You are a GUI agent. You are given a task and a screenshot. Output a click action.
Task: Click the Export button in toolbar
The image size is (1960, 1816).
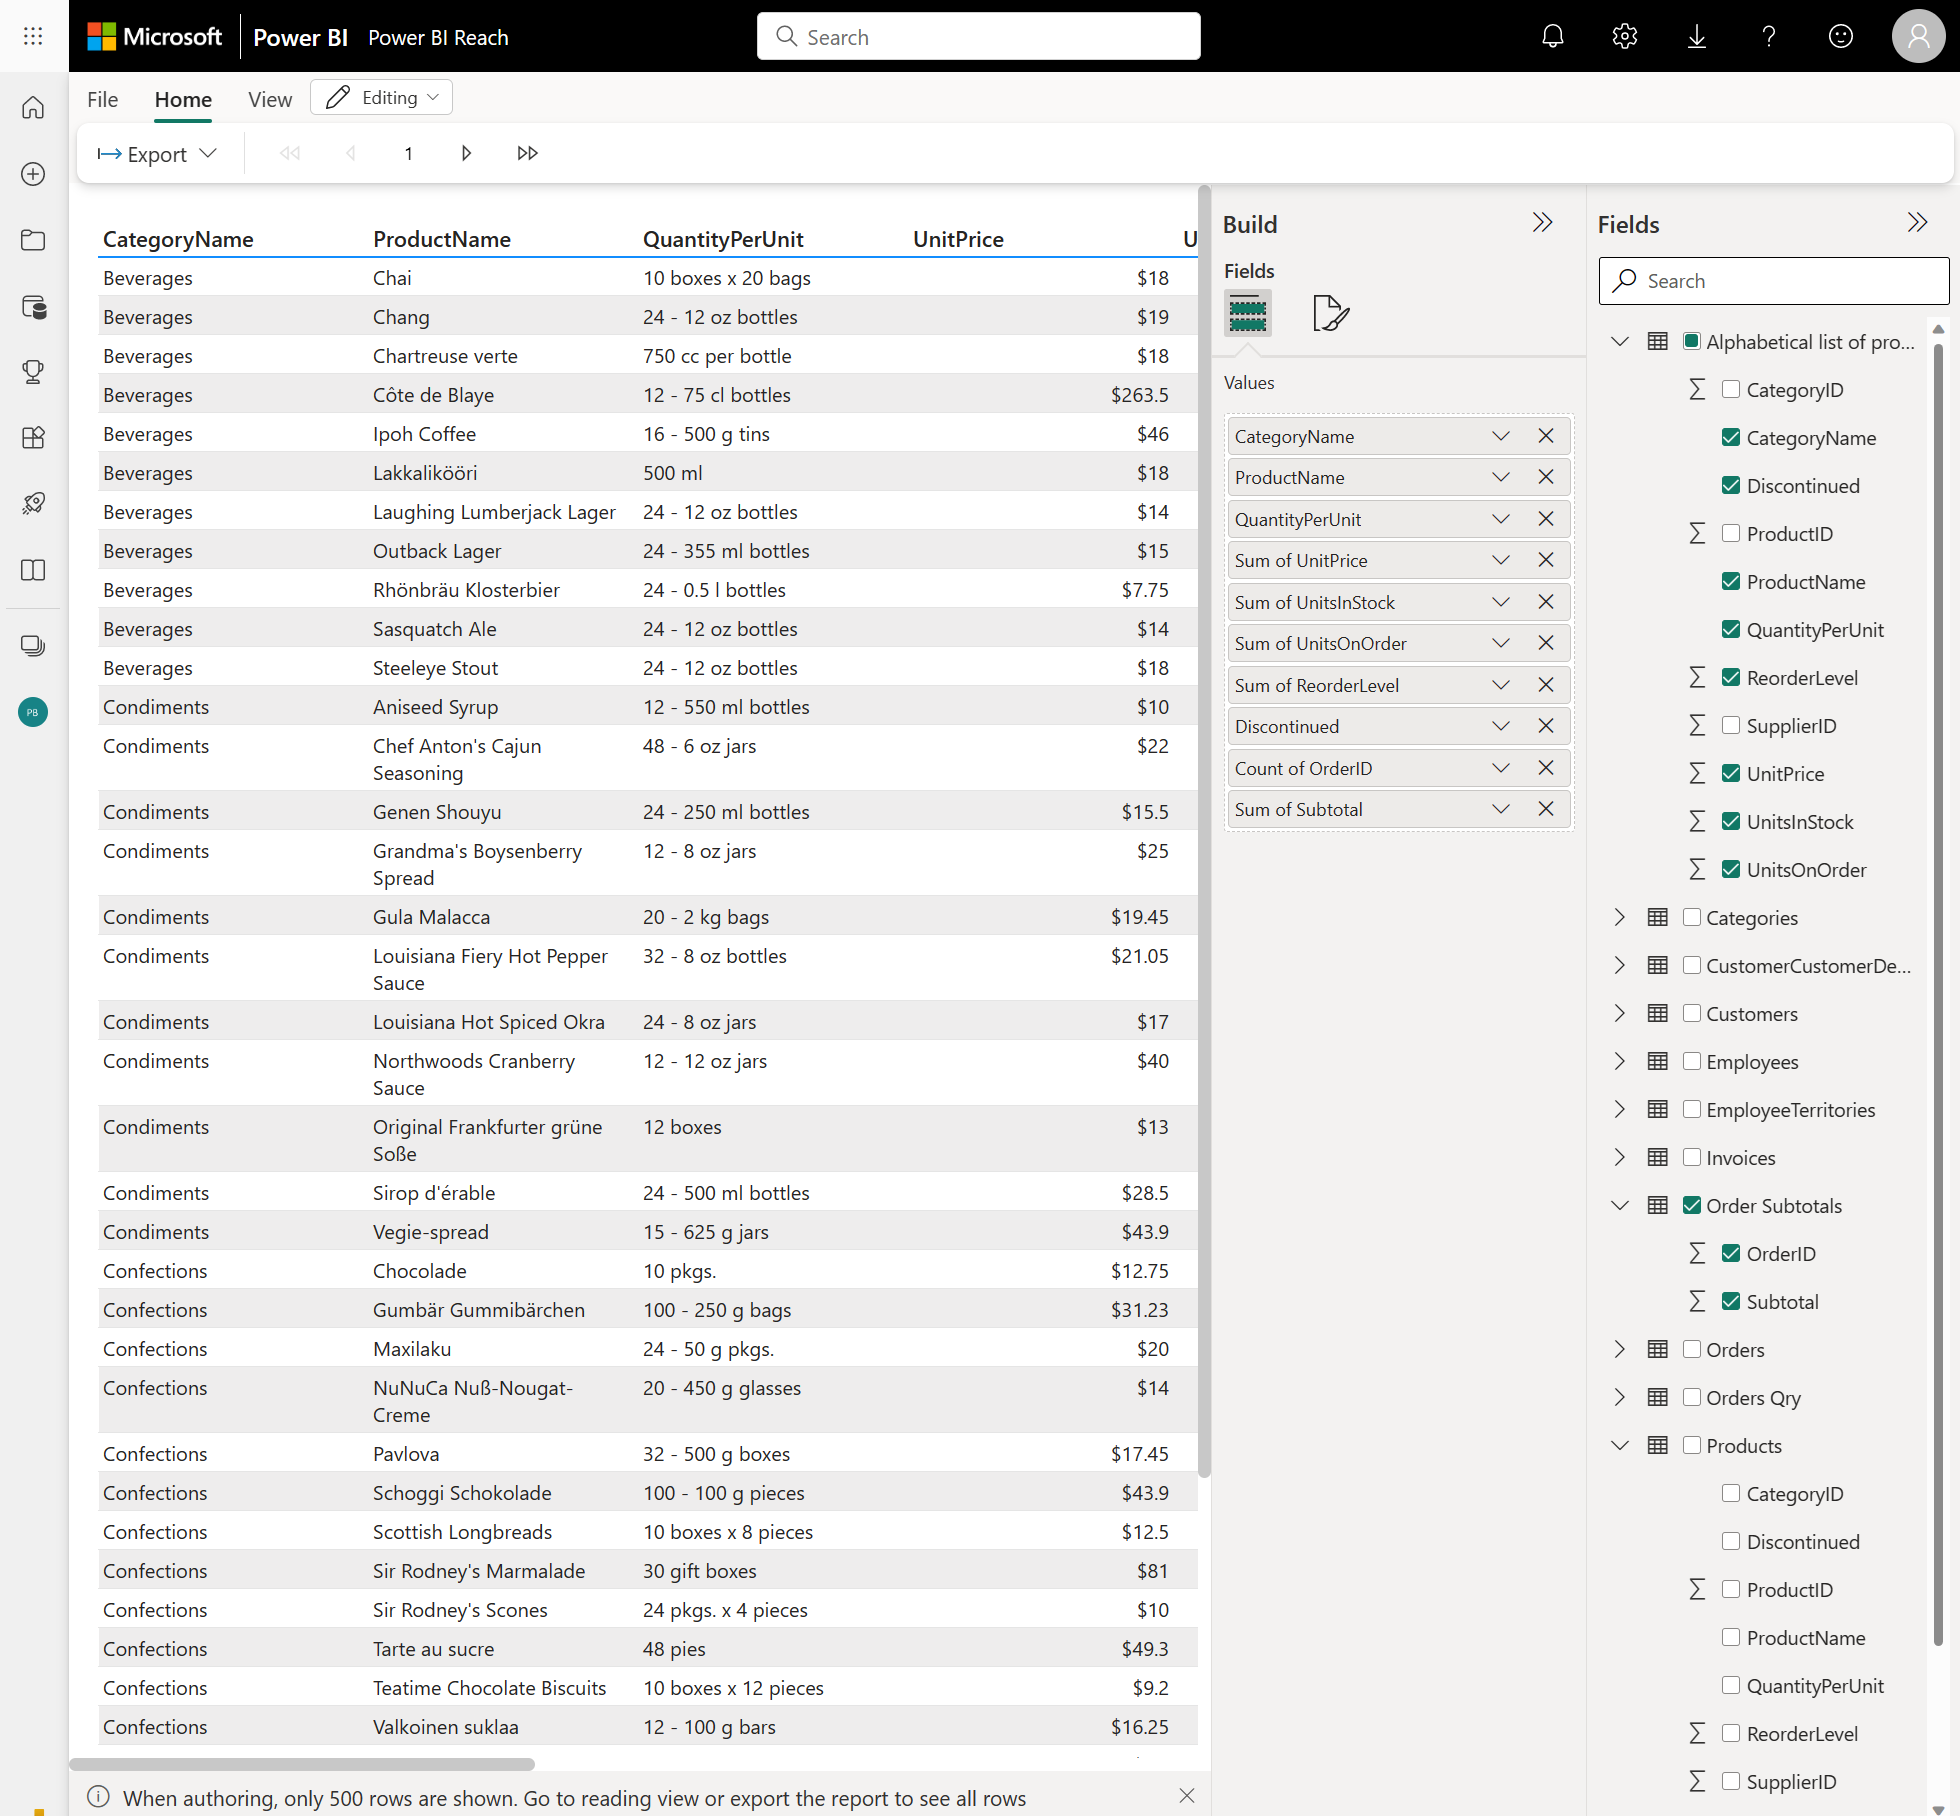click(157, 154)
